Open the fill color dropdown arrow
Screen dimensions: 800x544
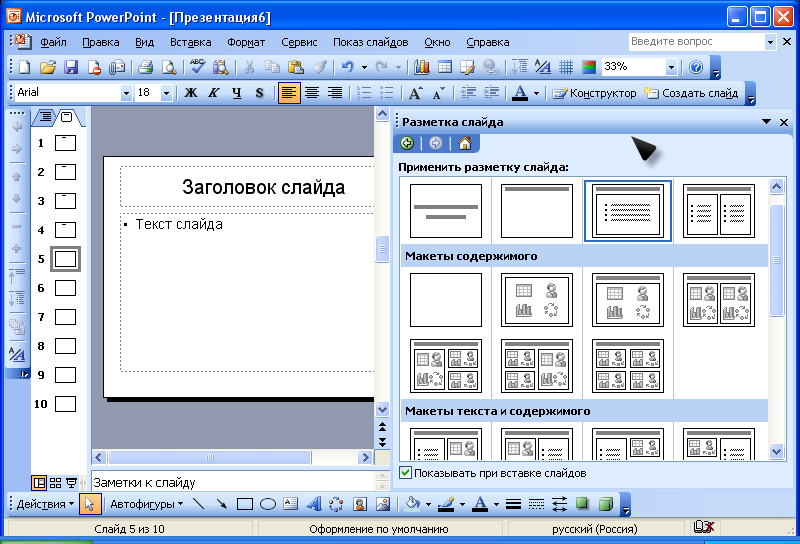coord(428,505)
